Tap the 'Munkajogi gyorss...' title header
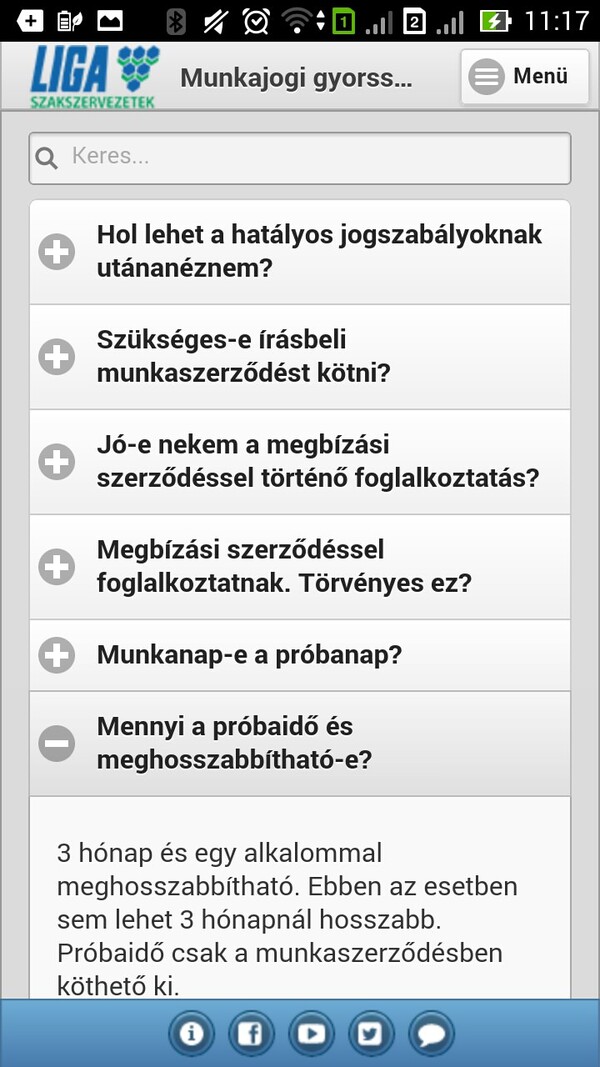Image resolution: width=600 pixels, height=1067 pixels. [x=295, y=78]
